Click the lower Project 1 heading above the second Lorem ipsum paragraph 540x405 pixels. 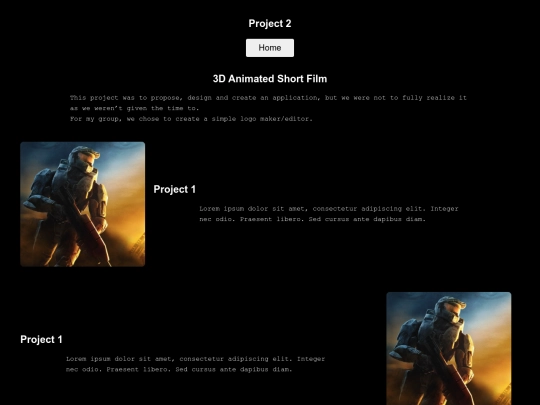[41, 339]
